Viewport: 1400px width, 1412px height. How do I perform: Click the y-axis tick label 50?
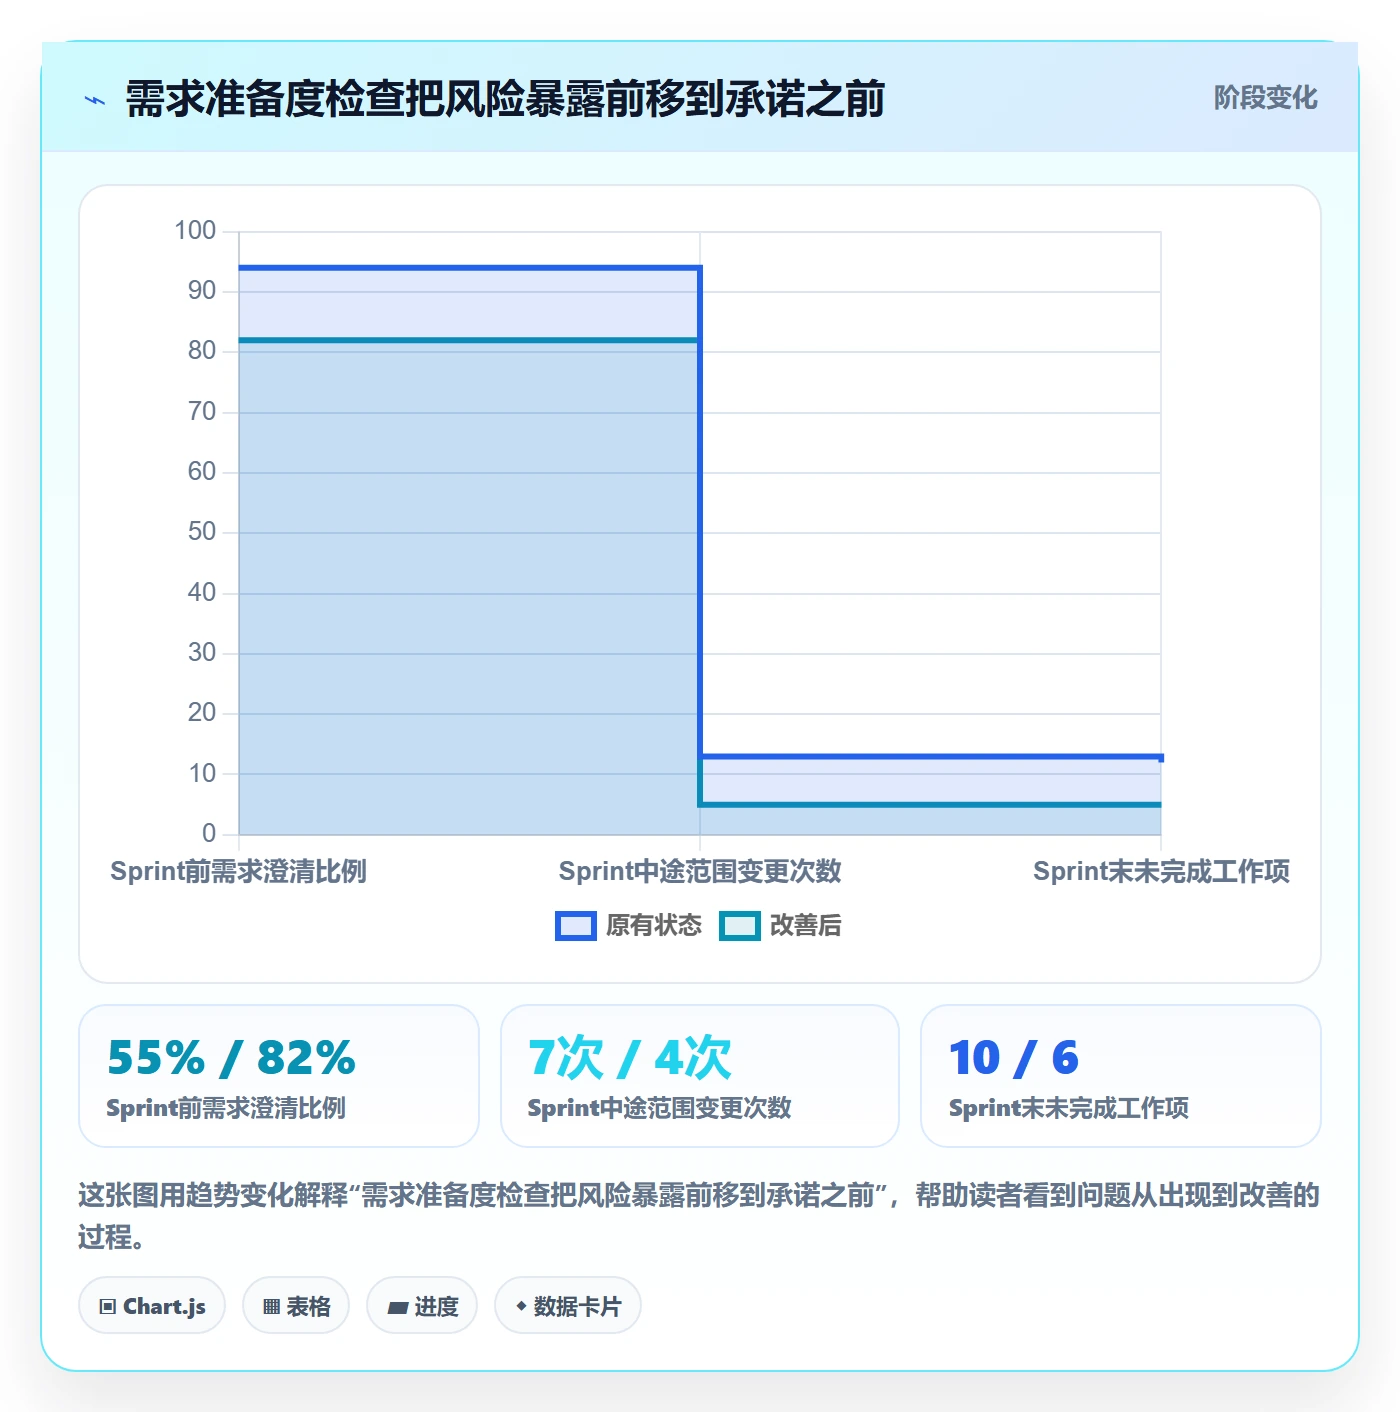click(x=202, y=532)
